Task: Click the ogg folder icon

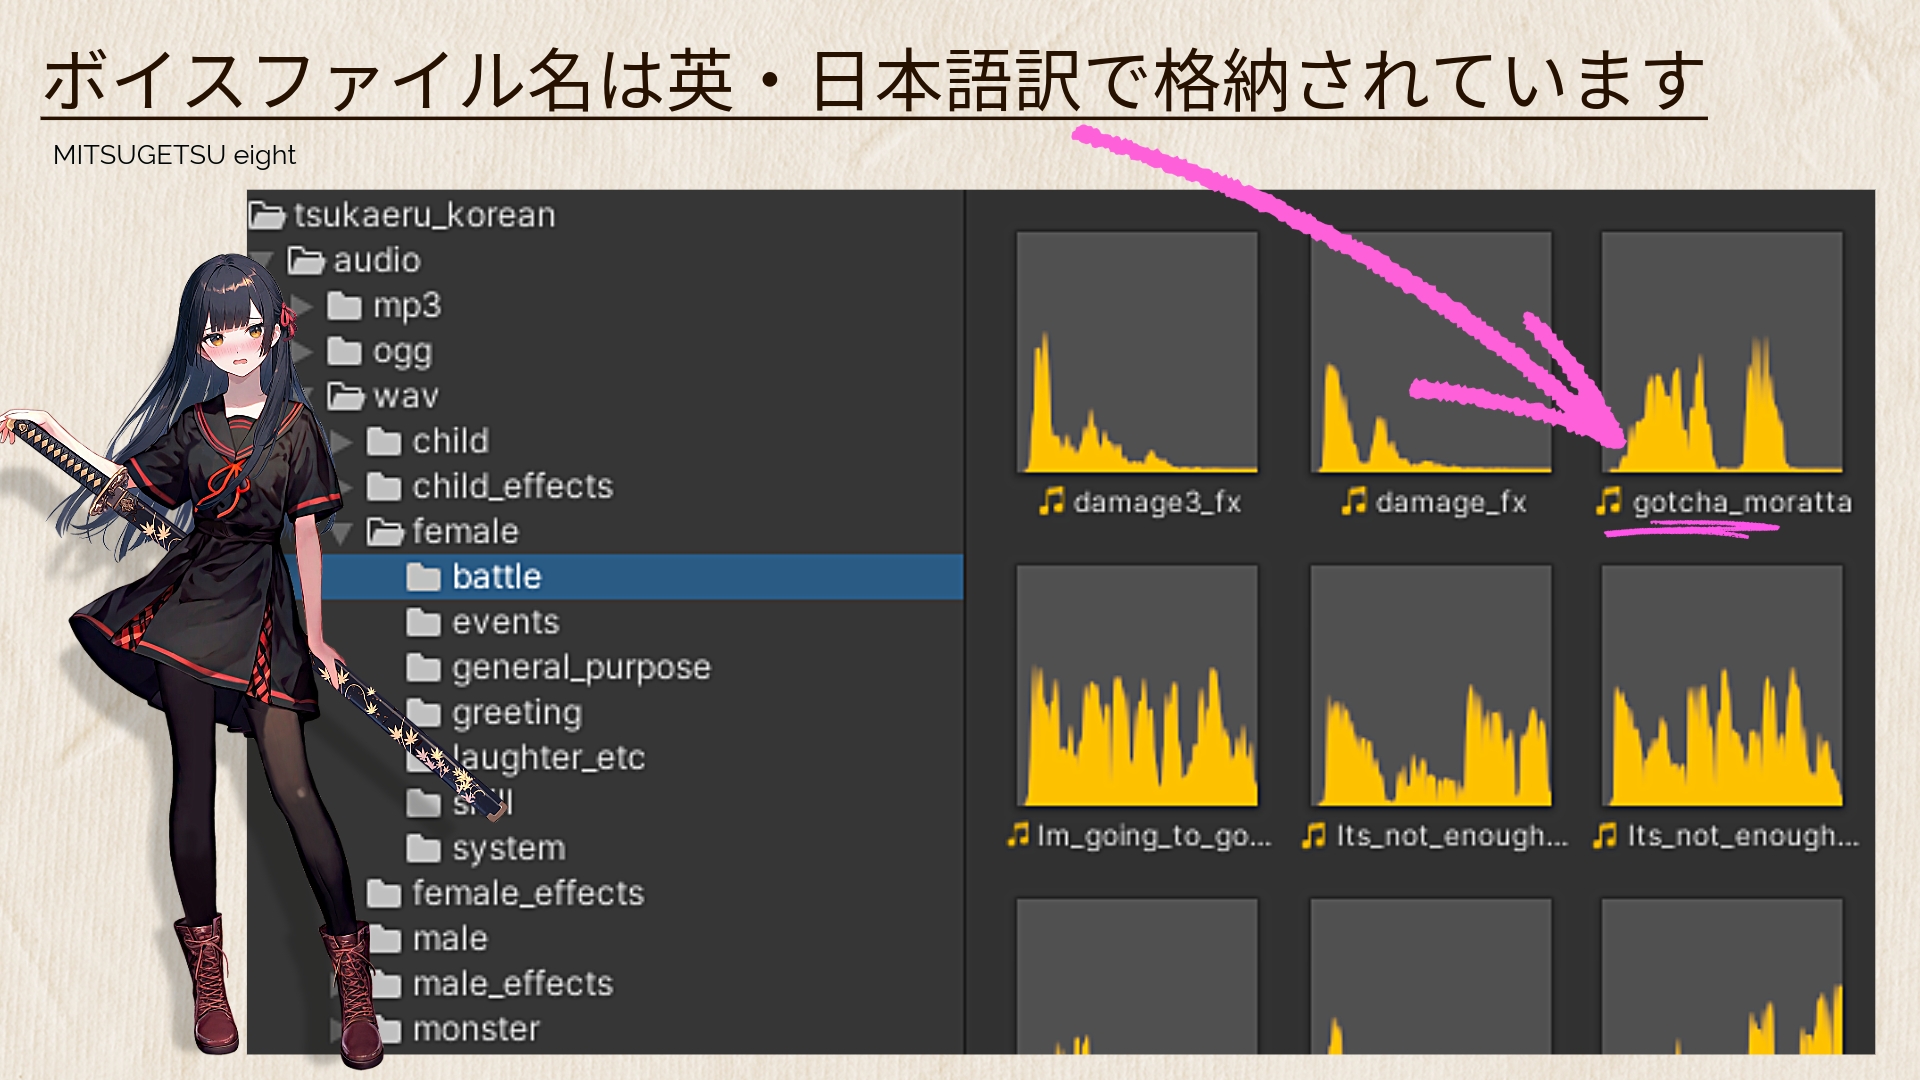Action: point(344,352)
